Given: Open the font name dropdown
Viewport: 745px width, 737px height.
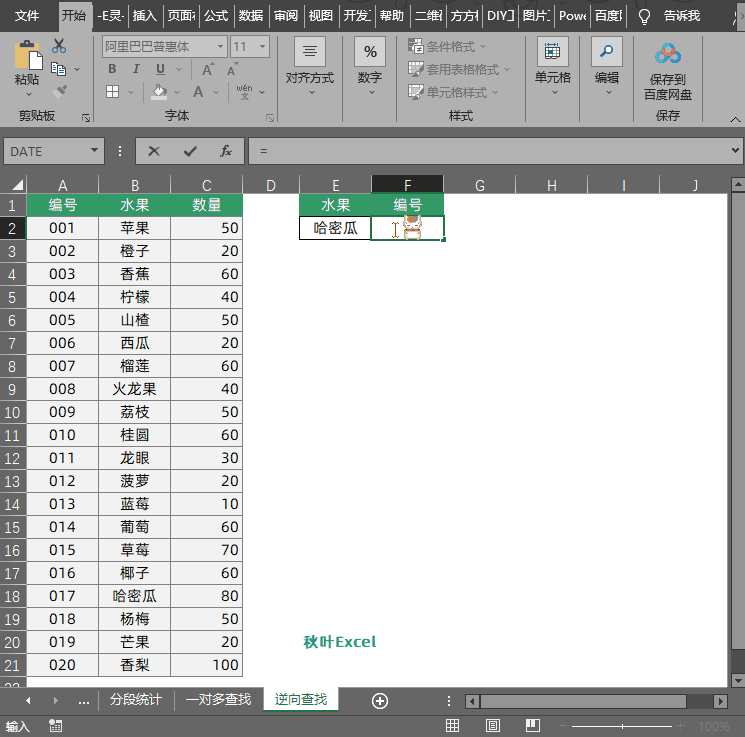Looking at the screenshot, I should 220,47.
